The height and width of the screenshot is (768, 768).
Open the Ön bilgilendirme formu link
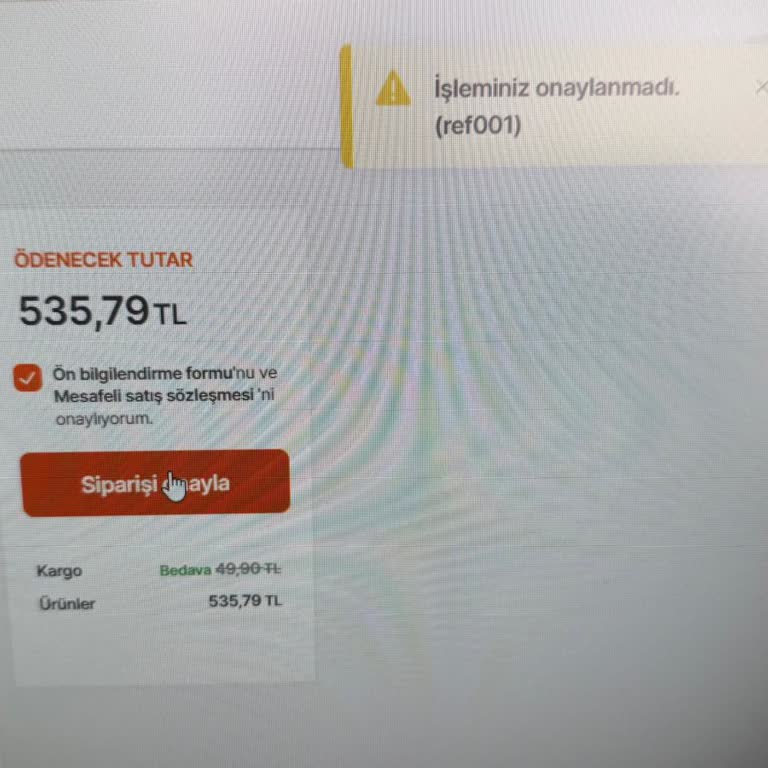[x=143, y=374]
